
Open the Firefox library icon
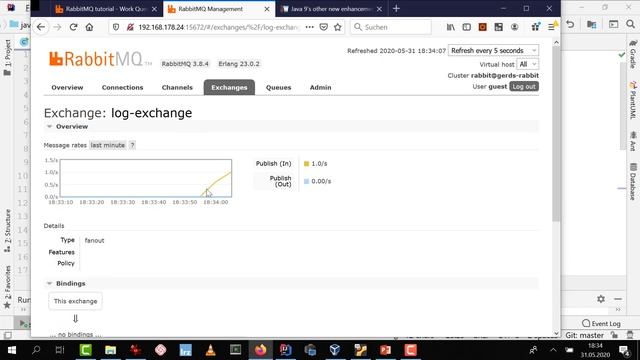[x=451, y=27]
